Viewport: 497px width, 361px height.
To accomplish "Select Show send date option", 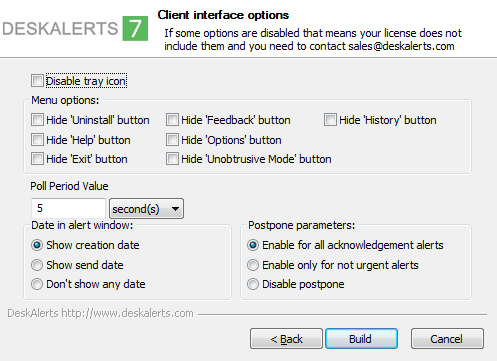I will [37, 265].
